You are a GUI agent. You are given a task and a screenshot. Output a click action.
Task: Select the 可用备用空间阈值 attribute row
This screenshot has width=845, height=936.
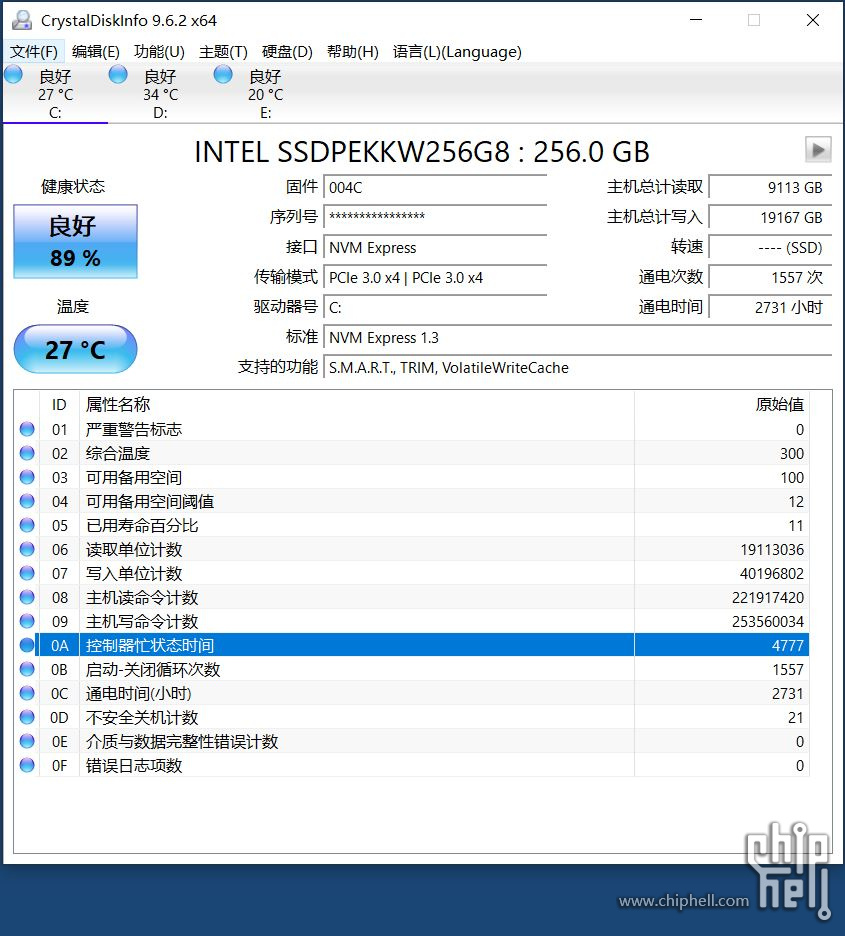pyautogui.click(x=412, y=501)
